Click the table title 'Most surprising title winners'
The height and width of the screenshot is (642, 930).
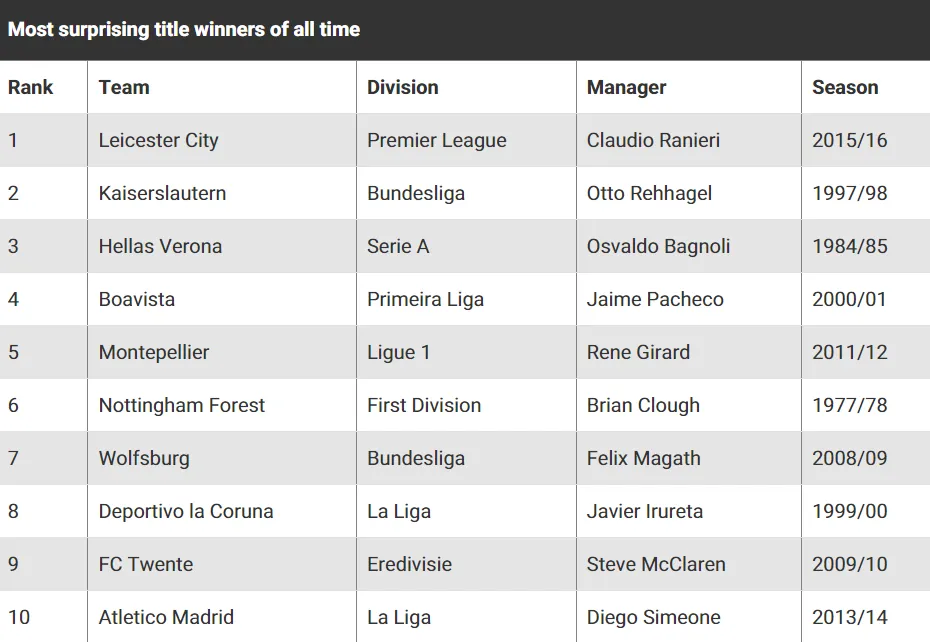(184, 29)
